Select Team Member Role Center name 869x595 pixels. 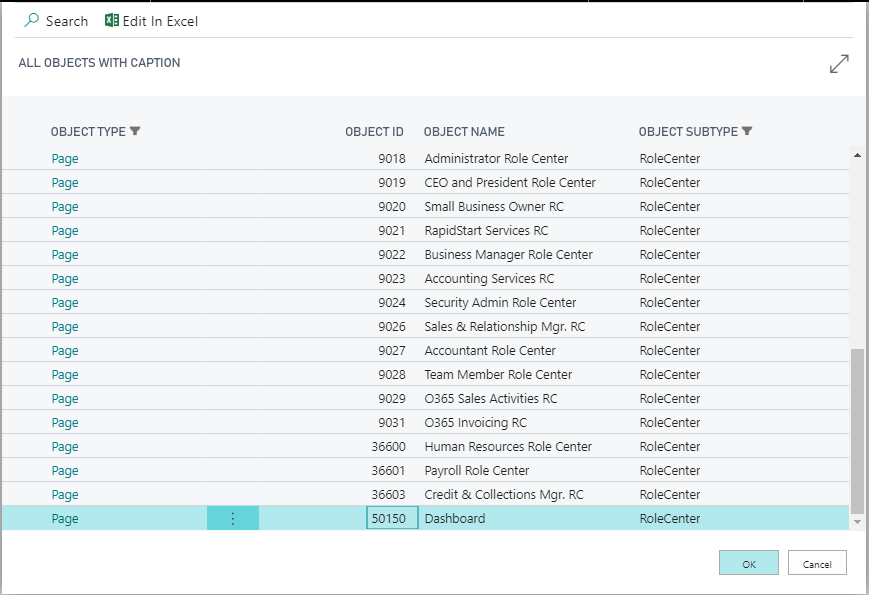pyautogui.click(x=498, y=375)
